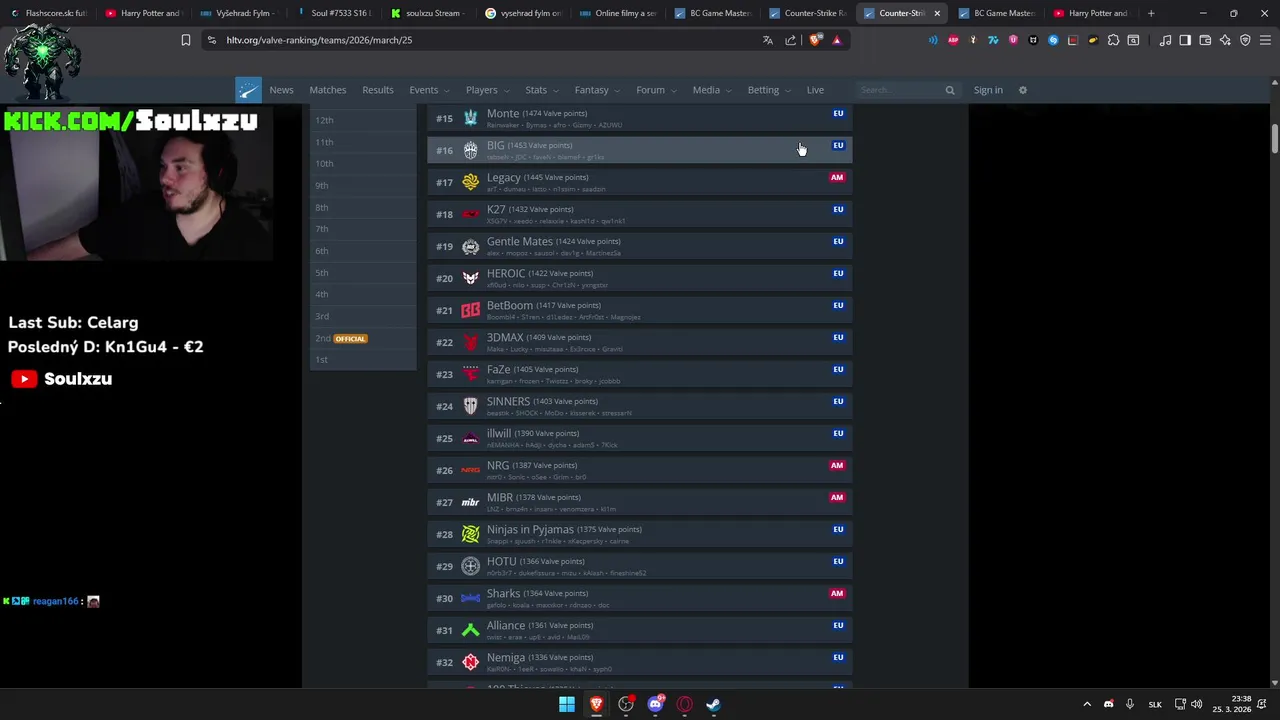Screen dimensions: 1280x720
Task: Click the music note playlist icon
Action: tap(1165, 40)
